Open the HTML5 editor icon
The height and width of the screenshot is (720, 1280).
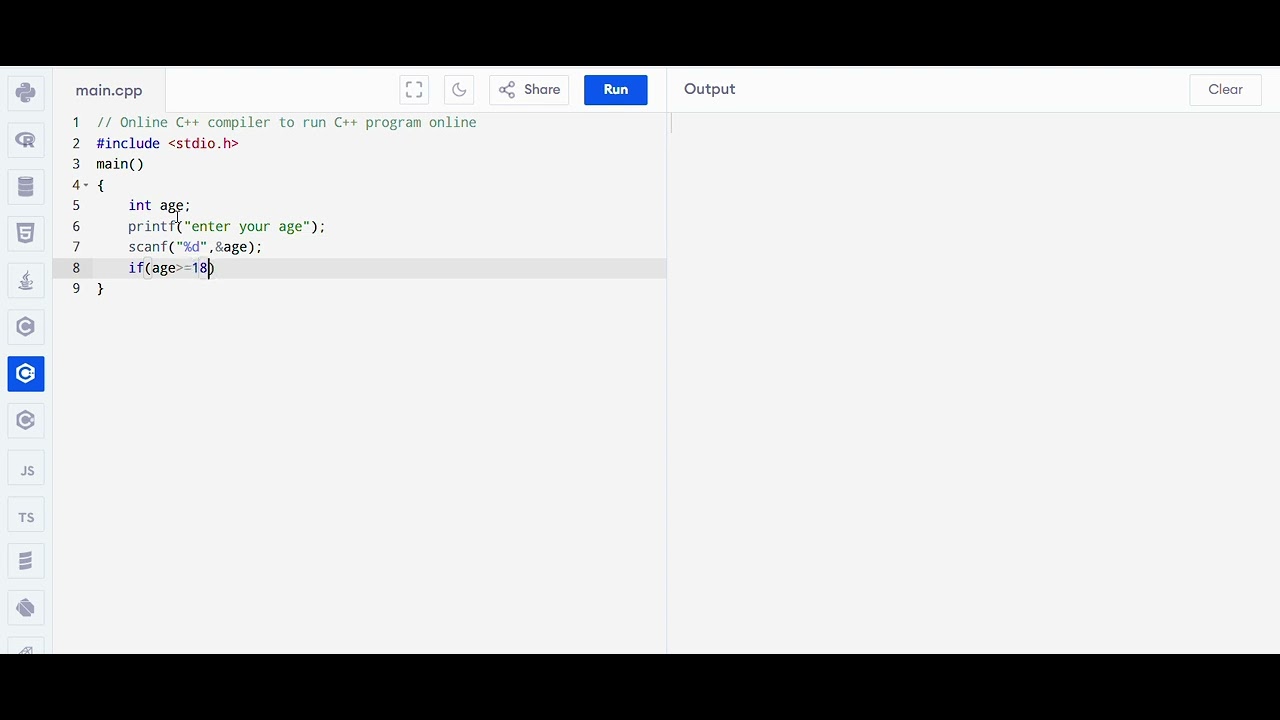coord(26,233)
